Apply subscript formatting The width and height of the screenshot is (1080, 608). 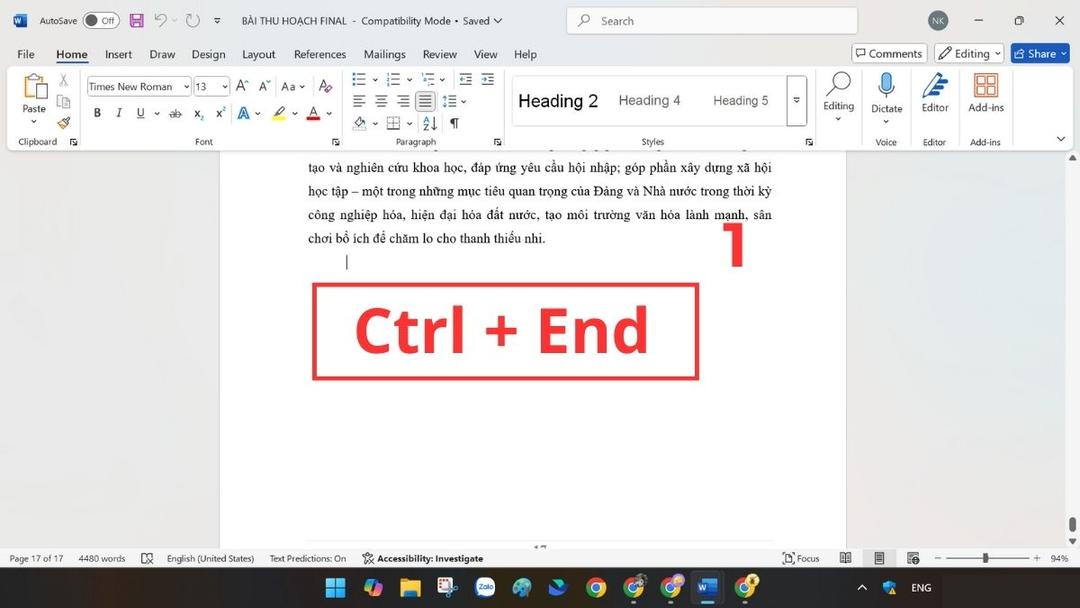coord(197,113)
